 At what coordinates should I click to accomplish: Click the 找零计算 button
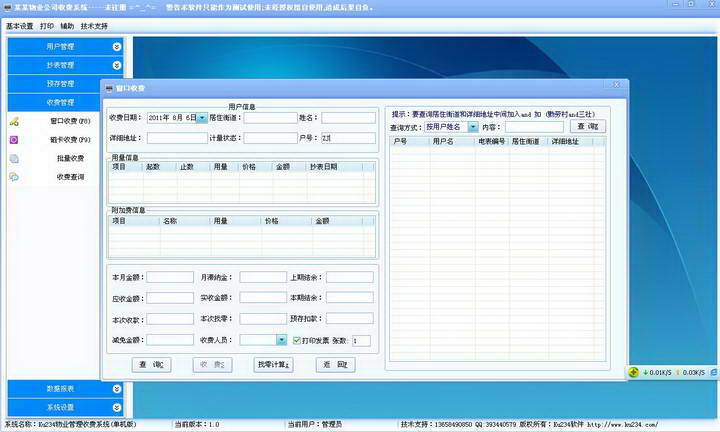(273, 365)
